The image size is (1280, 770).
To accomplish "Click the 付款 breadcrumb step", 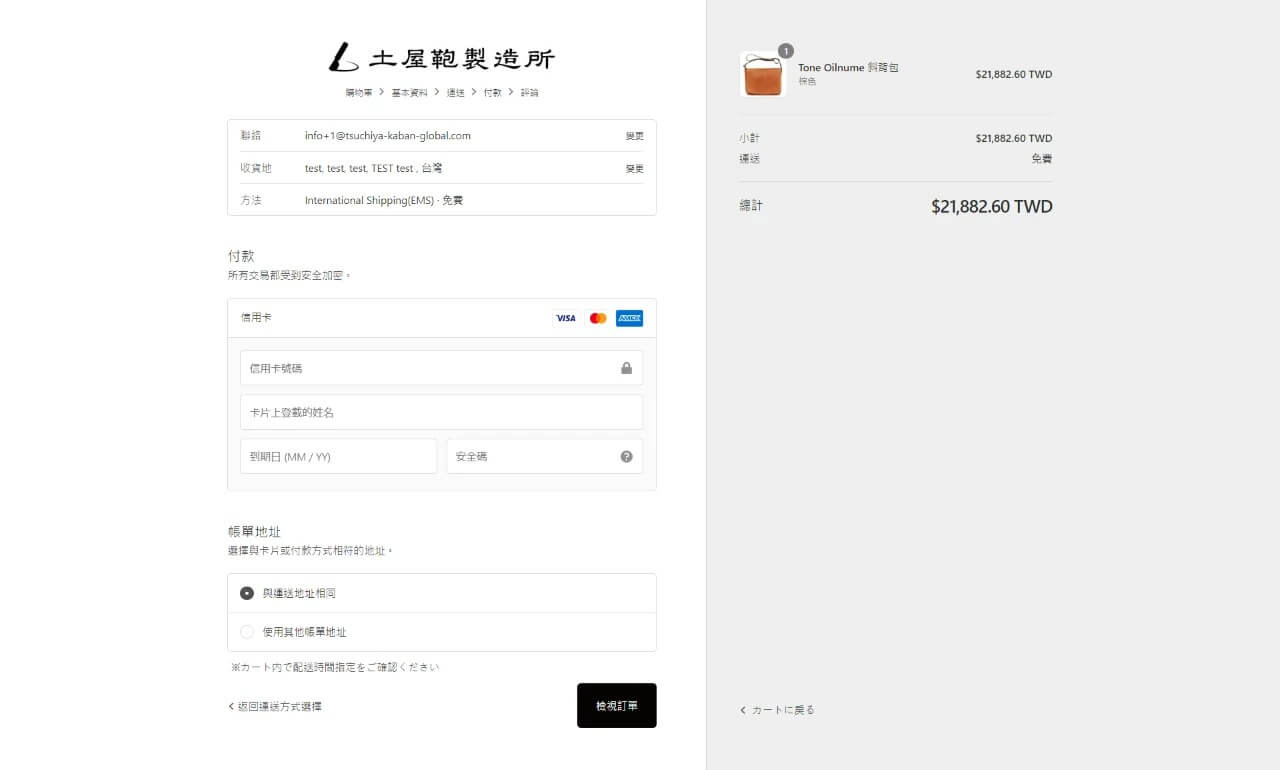I will coord(492,92).
